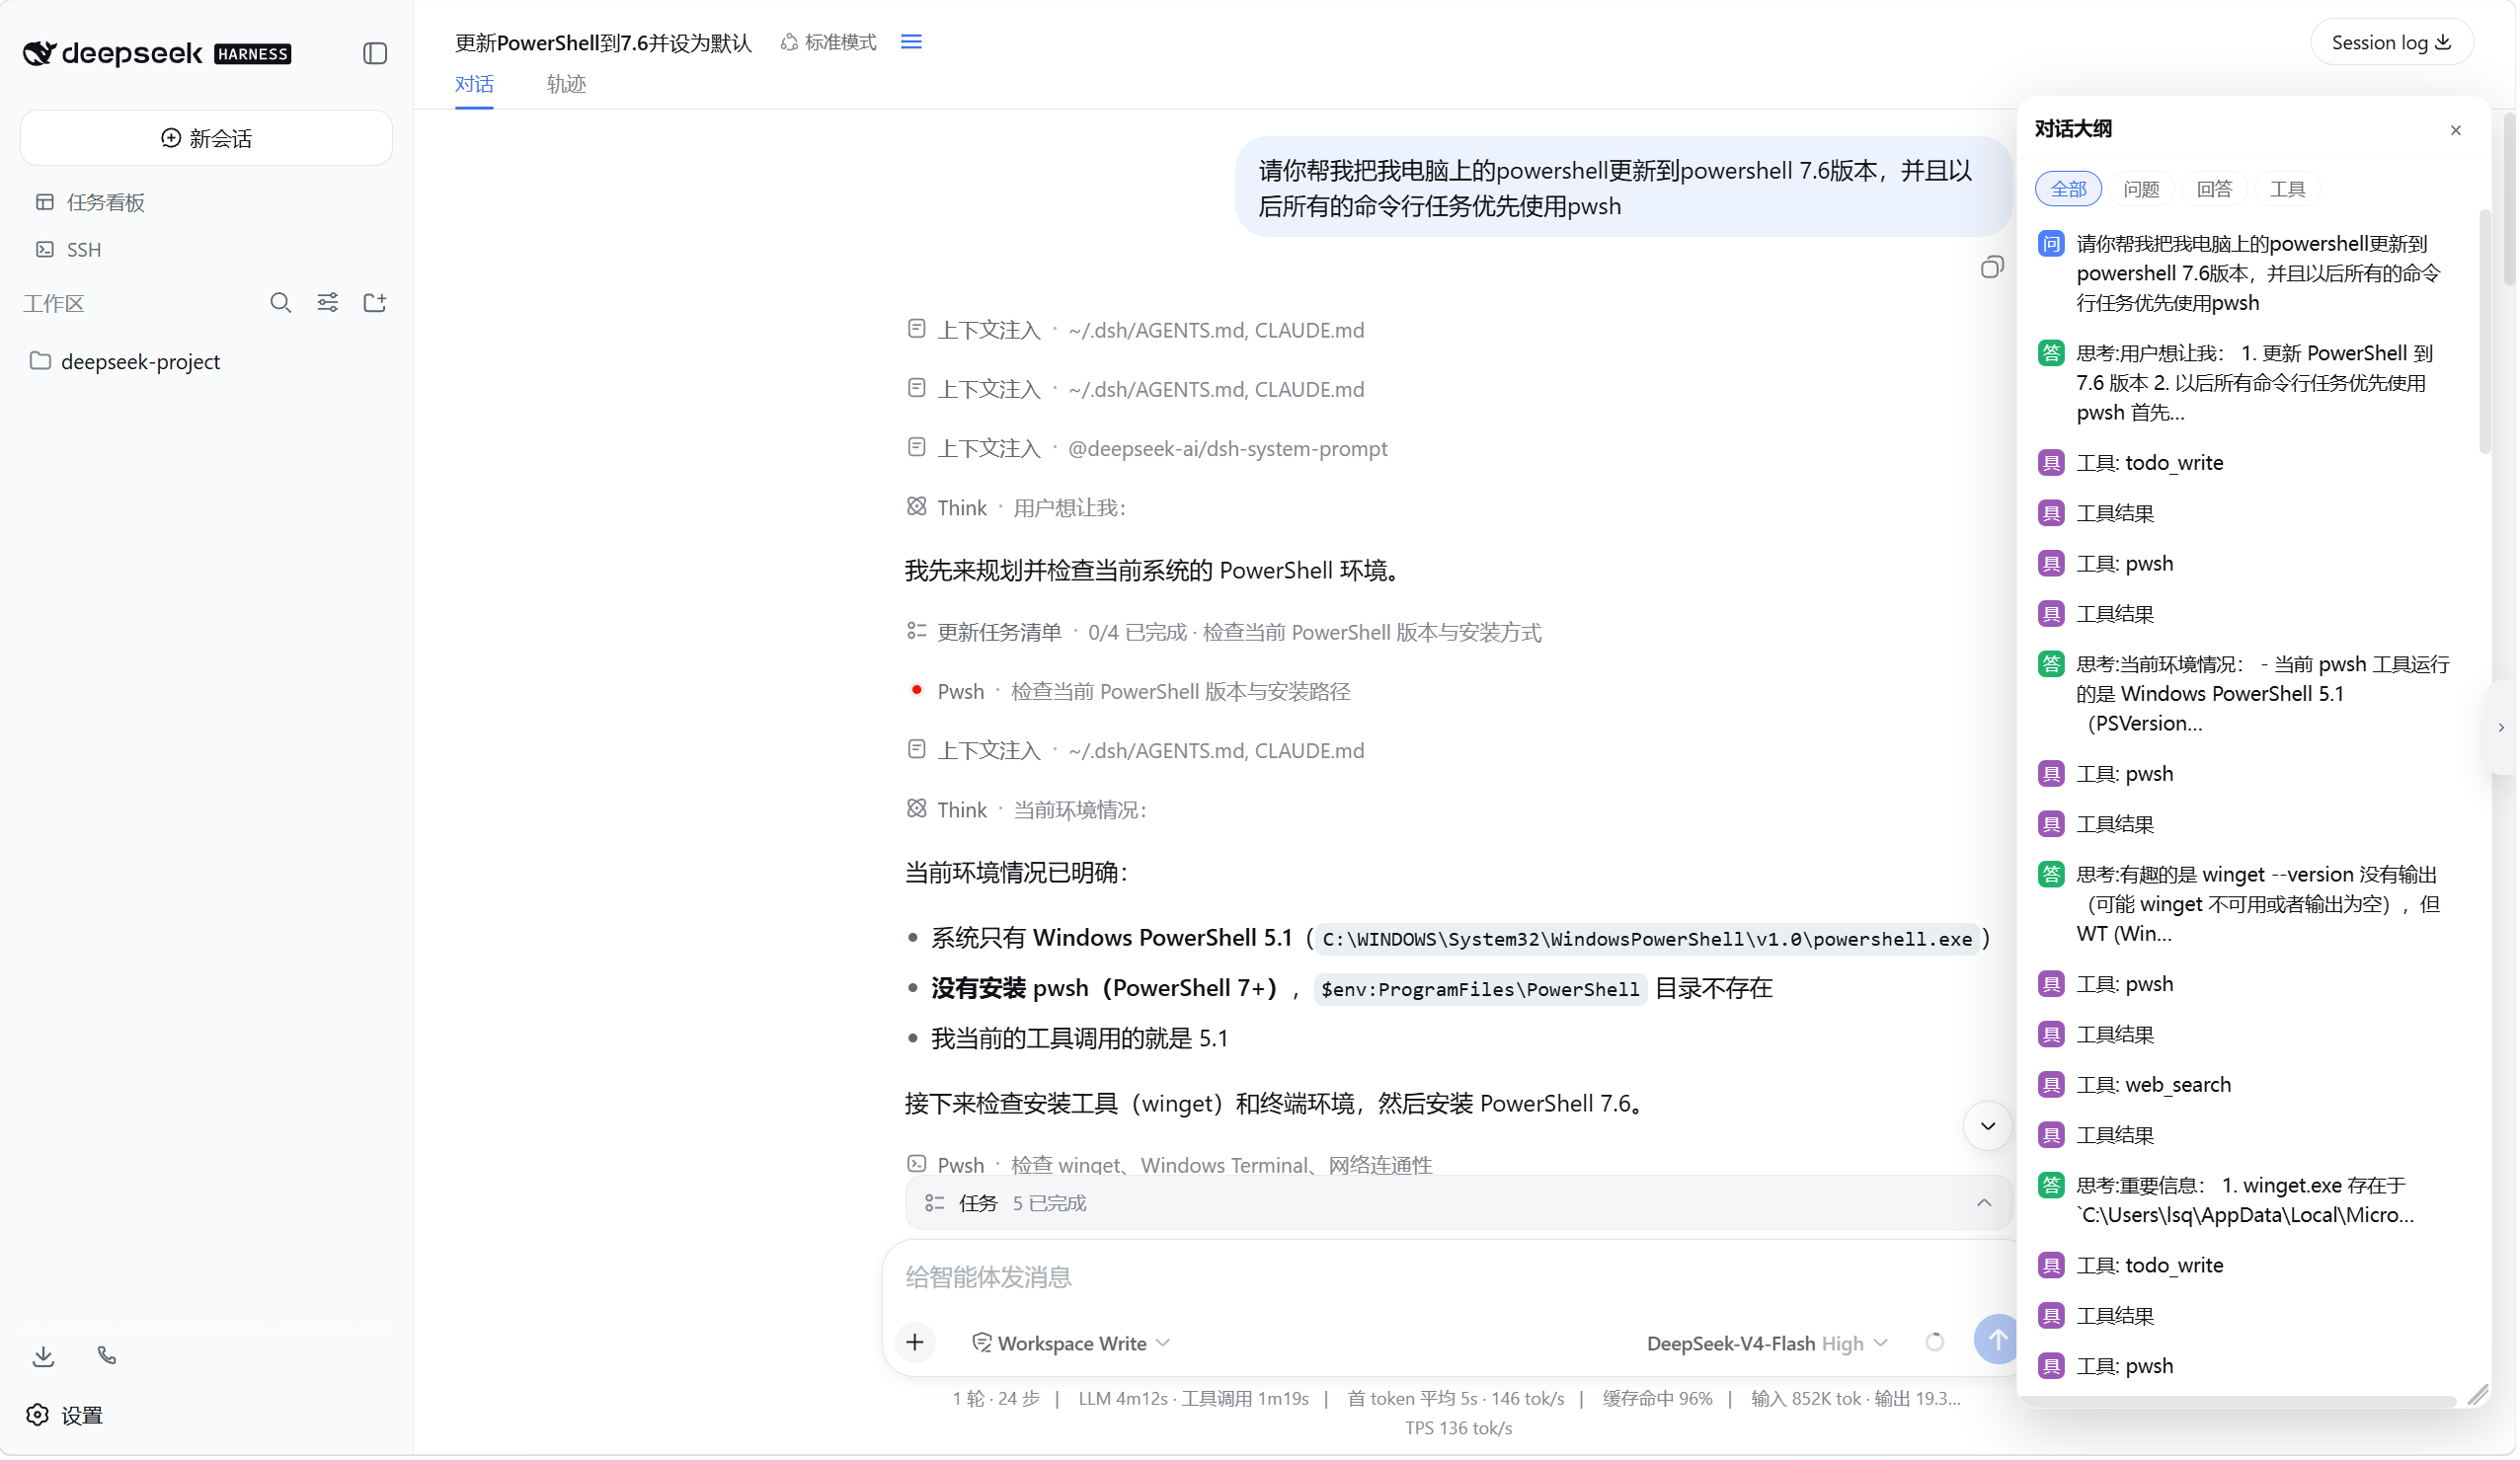Click the download icon in the sidebar footer
The image size is (2520, 1460).
click(43, 1357)
